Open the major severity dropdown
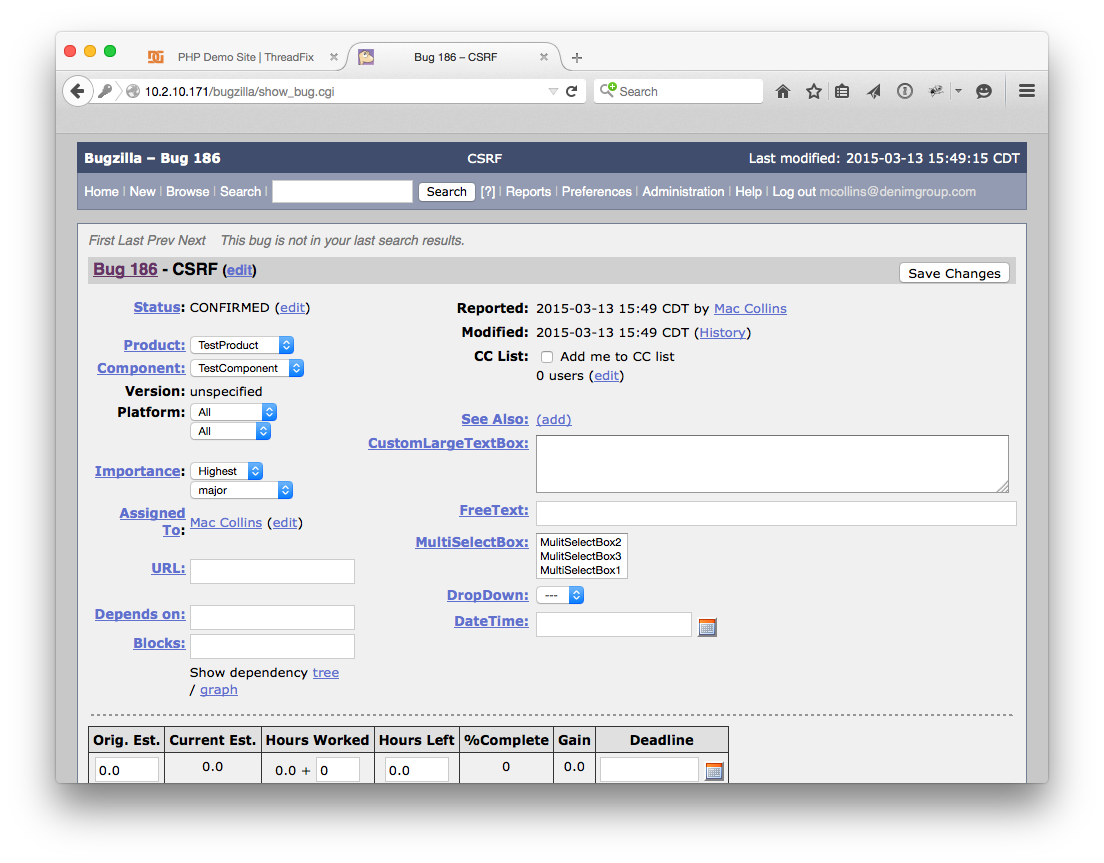 (x=241, y=490)
